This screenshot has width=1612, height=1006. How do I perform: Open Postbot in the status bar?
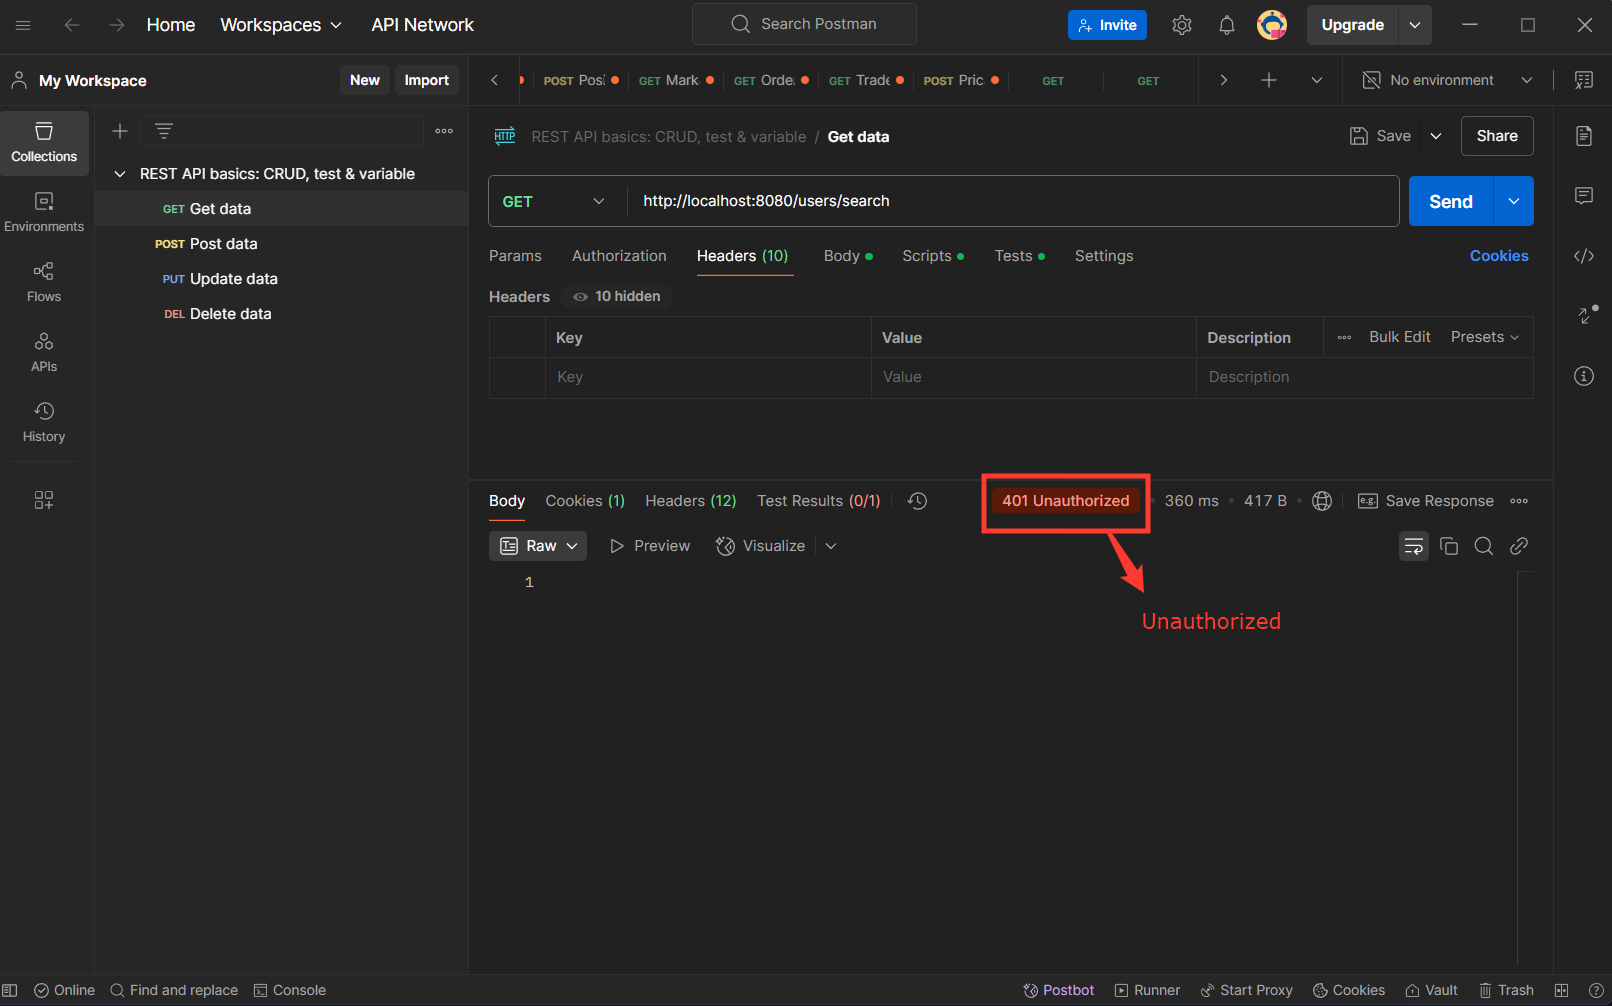click(1059, 990)
